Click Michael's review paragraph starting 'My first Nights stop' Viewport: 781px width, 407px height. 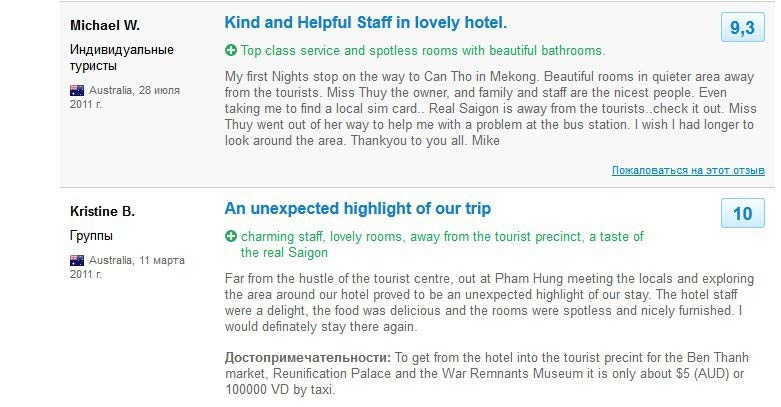(x=491, y=109)
